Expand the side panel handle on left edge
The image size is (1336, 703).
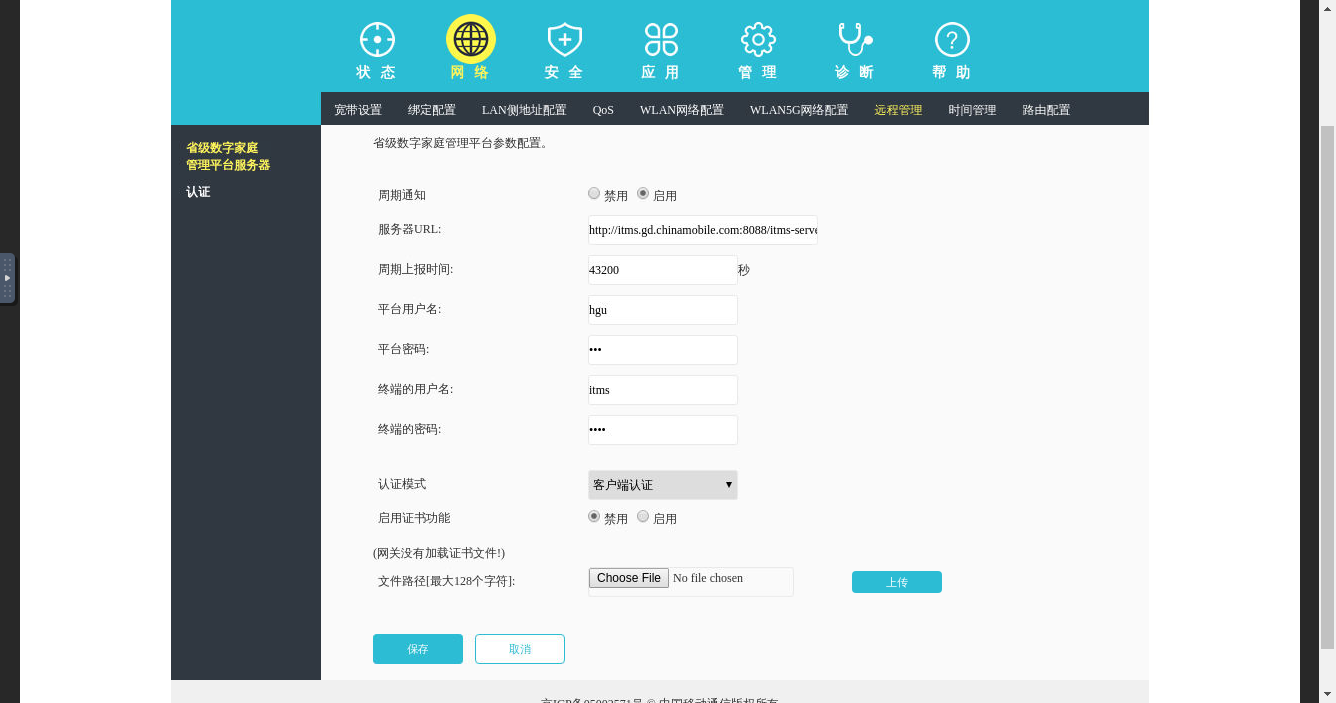tap(7, 278)
